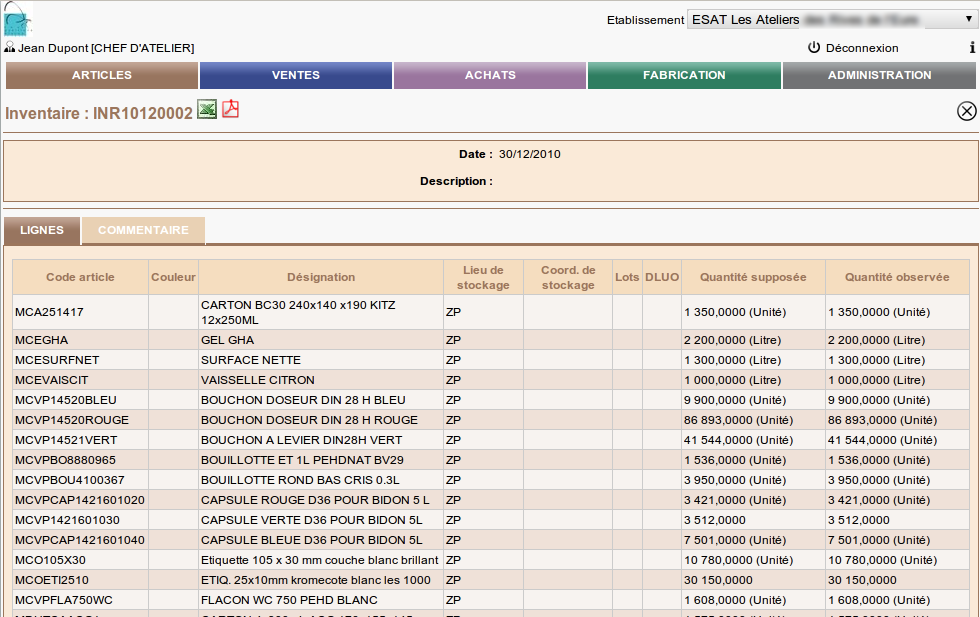Click the Code article column header
Screen dimensions: 980x617
[80, 277]
